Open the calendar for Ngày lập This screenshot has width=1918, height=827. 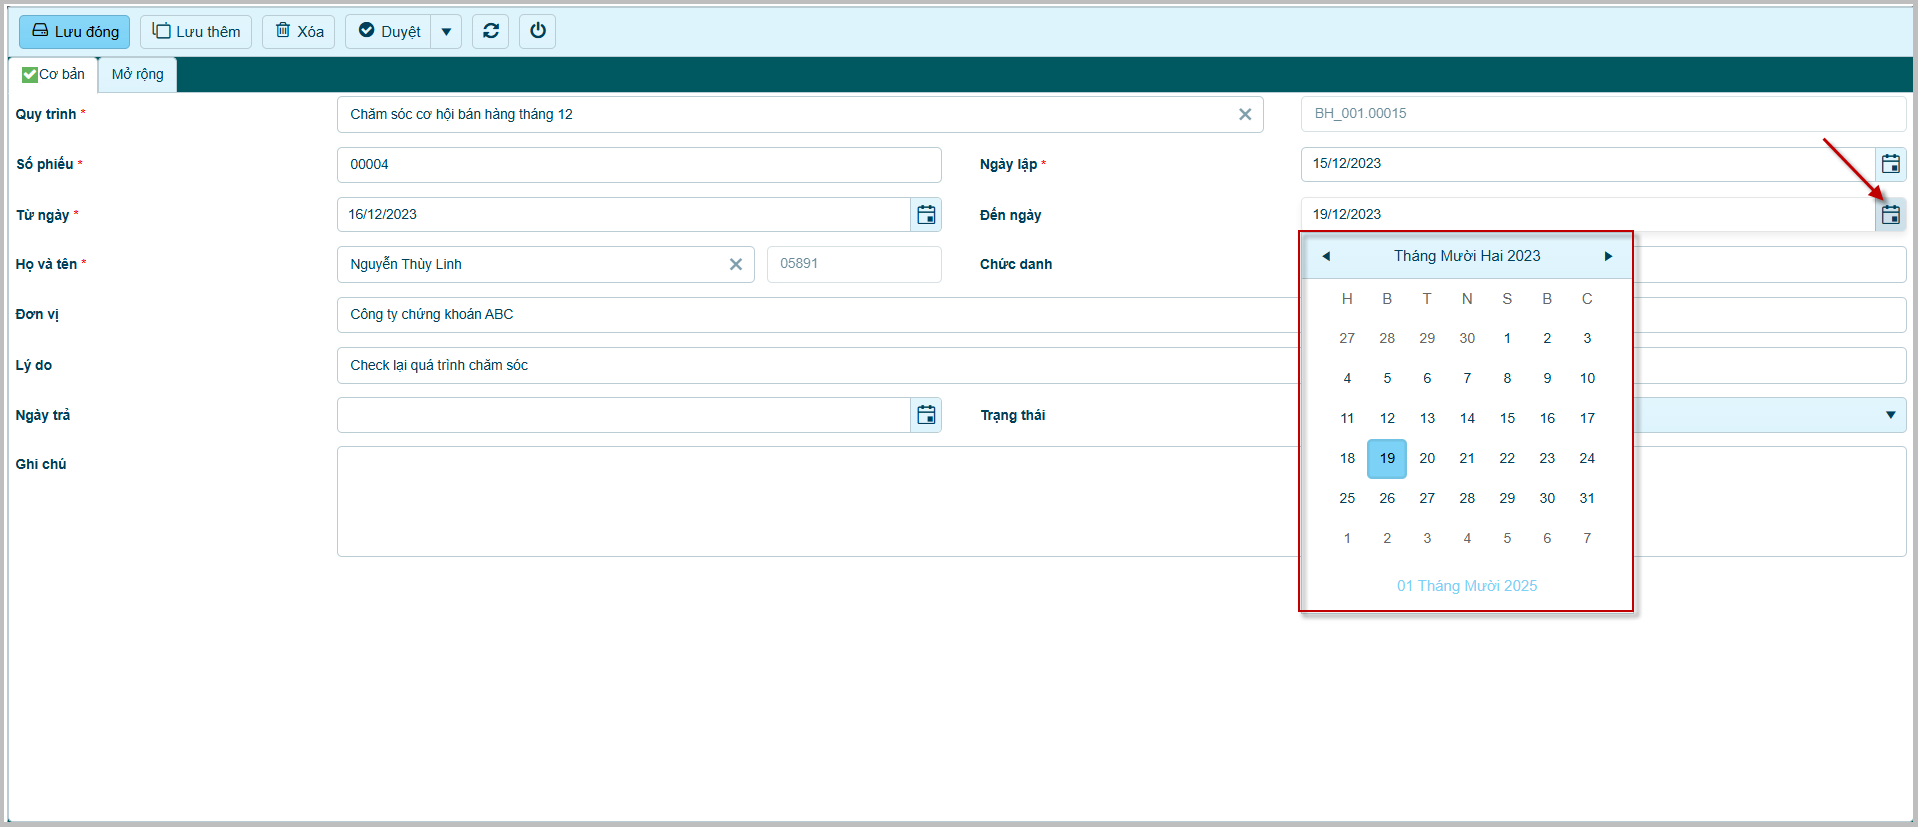coord(1890,164)
